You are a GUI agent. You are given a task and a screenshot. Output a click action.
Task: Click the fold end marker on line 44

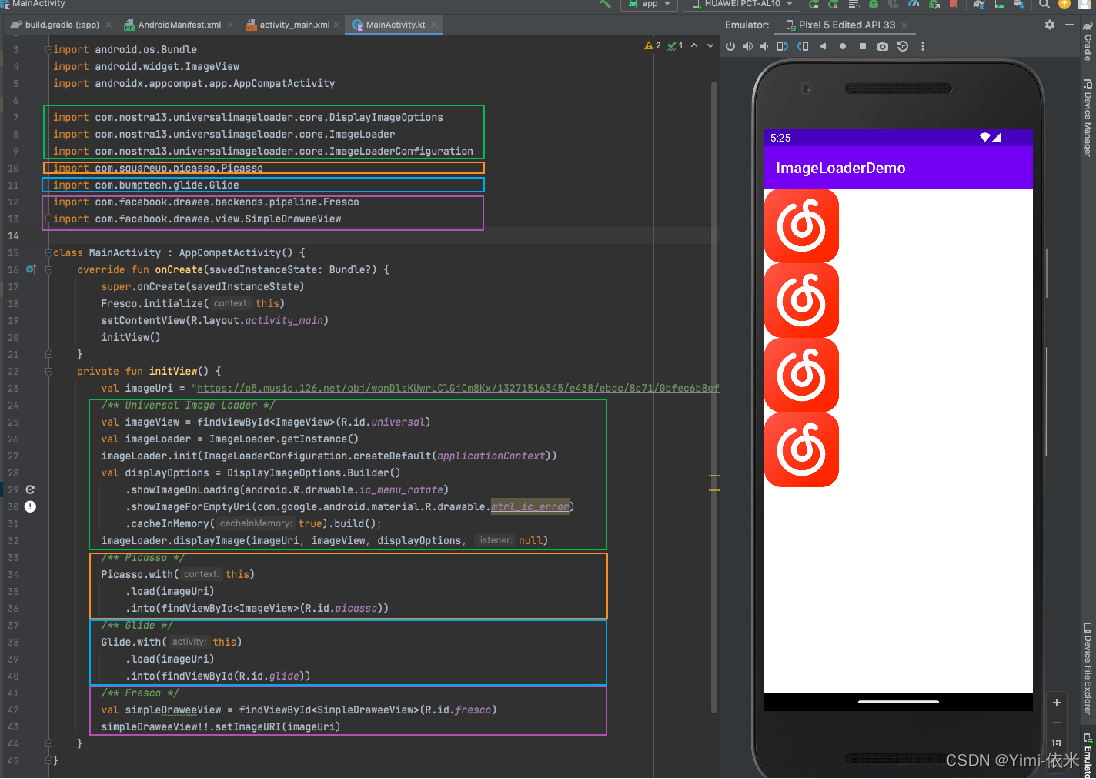point(48,743)
